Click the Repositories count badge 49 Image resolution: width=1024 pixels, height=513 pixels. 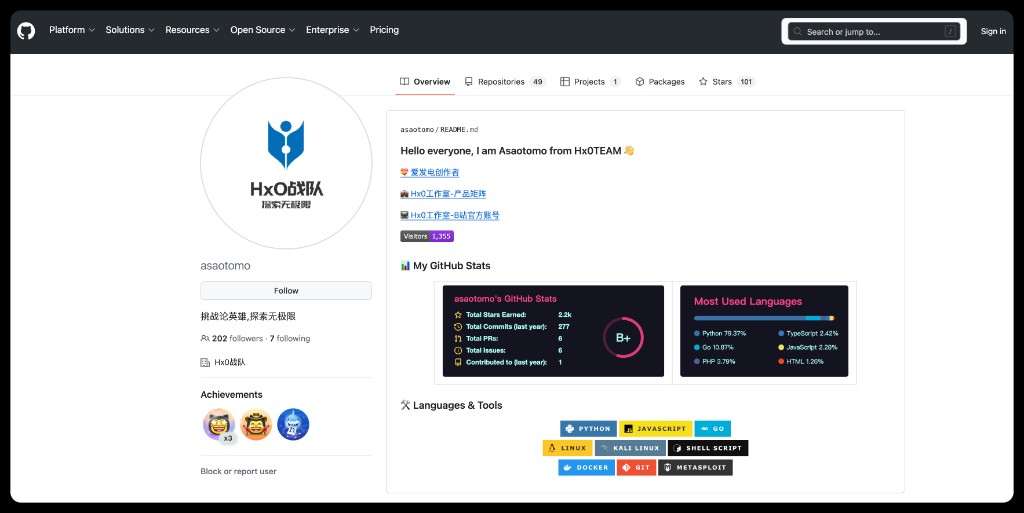(537, 82)
